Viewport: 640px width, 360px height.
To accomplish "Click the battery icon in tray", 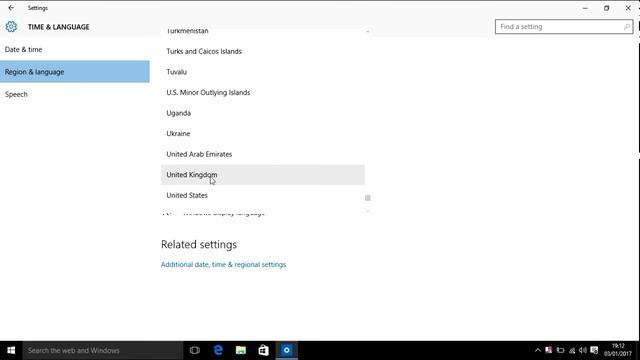I will tap(560, 350).
